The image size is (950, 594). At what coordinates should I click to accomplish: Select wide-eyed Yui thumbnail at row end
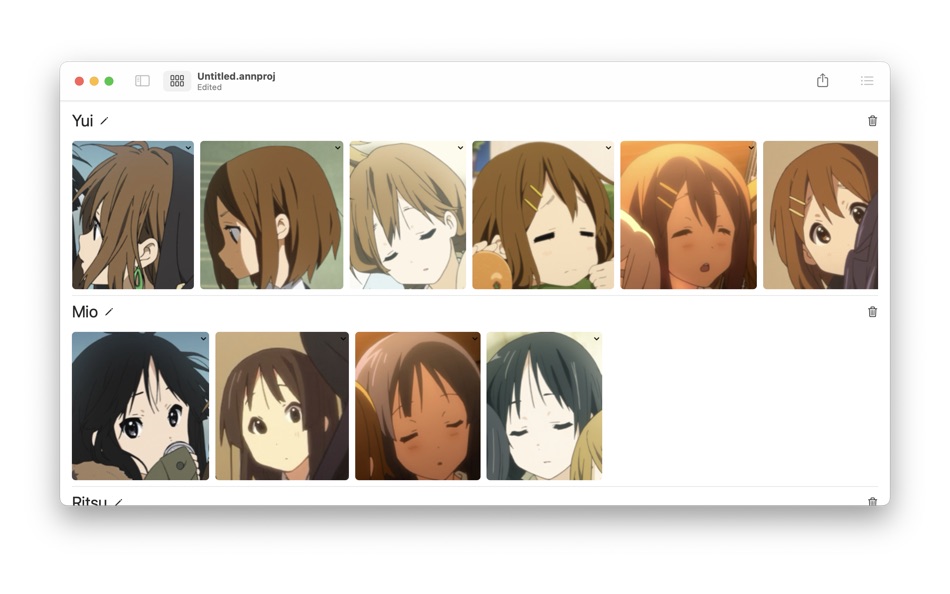pos(820,215)
